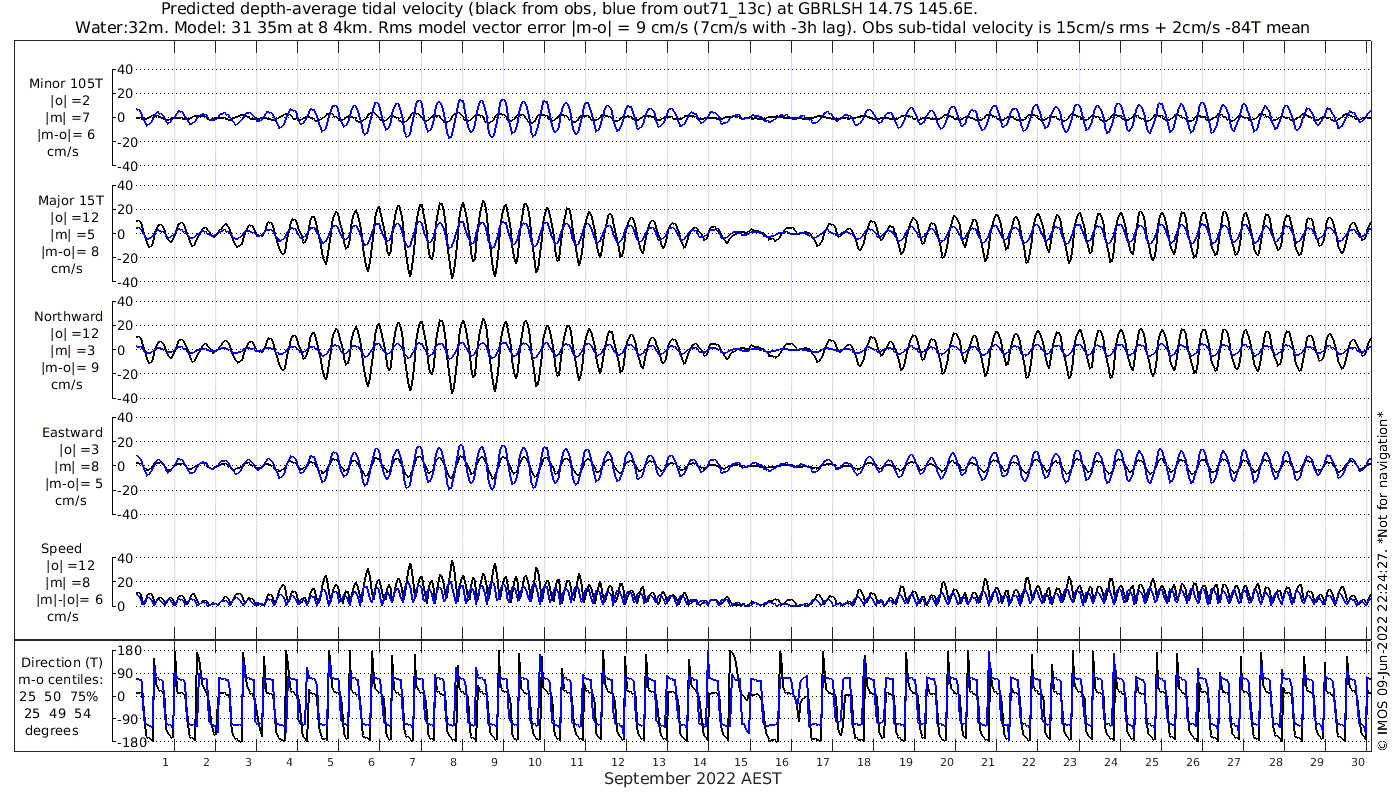Click the 'Direction (T)' panel label
Image resolution: width=1400 pixels, height=800 pixels.
[x=61, y=662]
